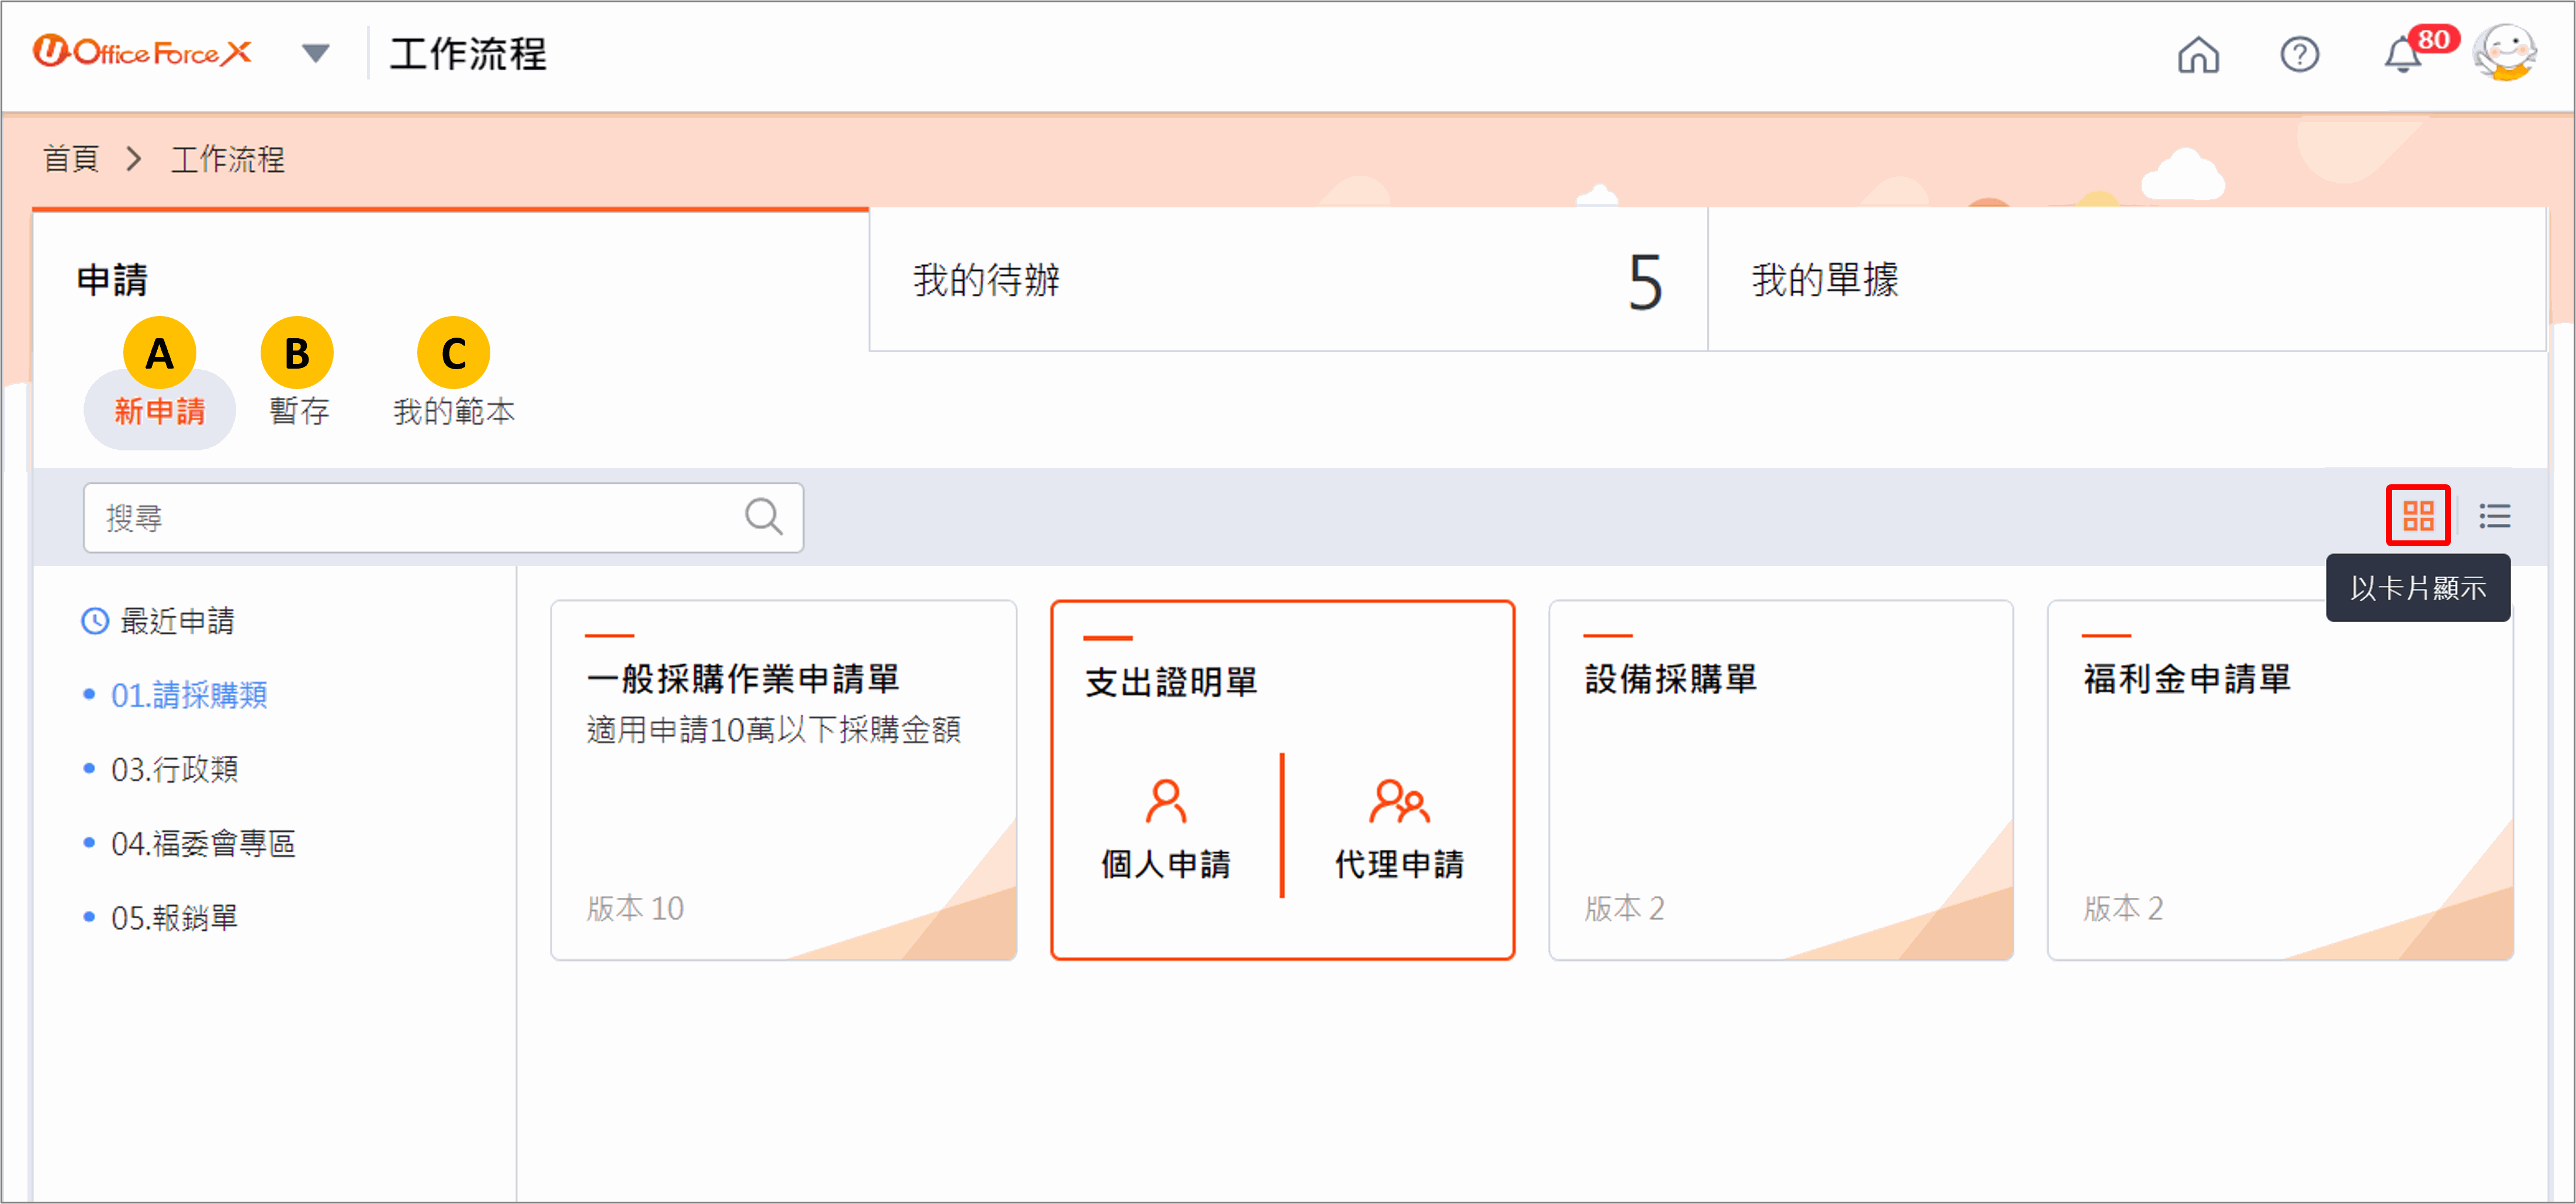
Task: Expand module dropdown arrow beside logo
Action: coord(315,53)
